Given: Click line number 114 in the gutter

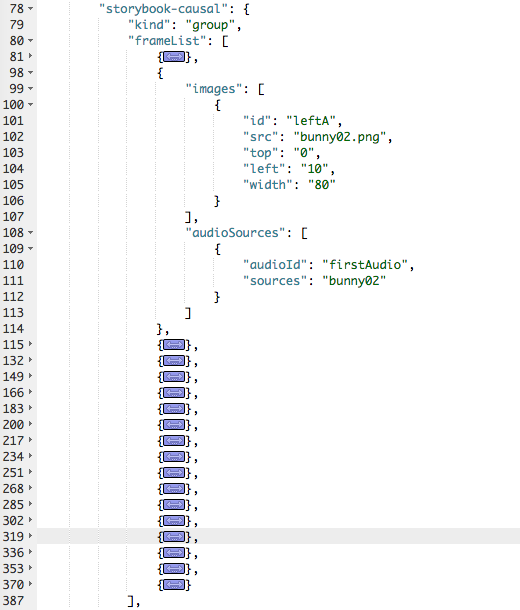Looking at the screenshot, I should point(13,329).
